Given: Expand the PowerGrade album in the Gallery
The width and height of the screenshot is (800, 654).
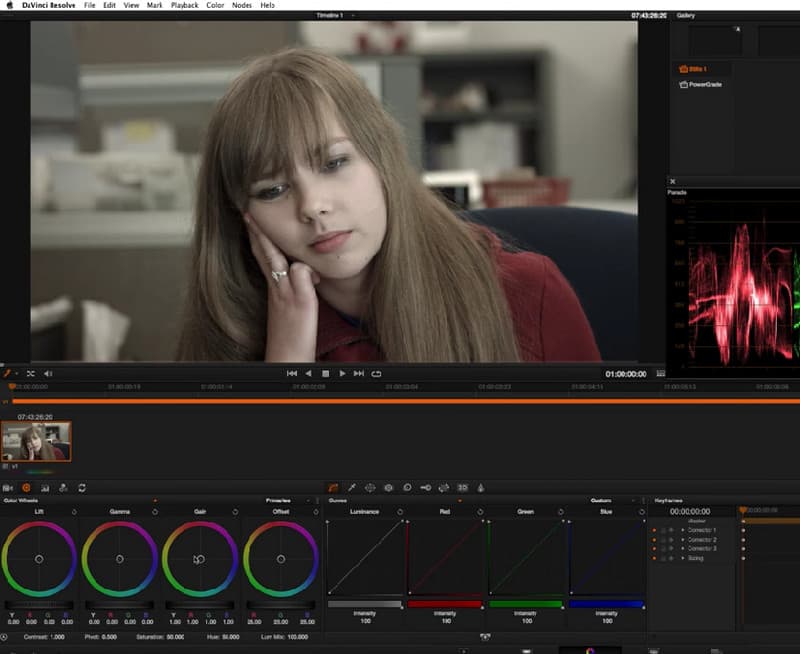Looking at the screenshot, I should 704,85.
